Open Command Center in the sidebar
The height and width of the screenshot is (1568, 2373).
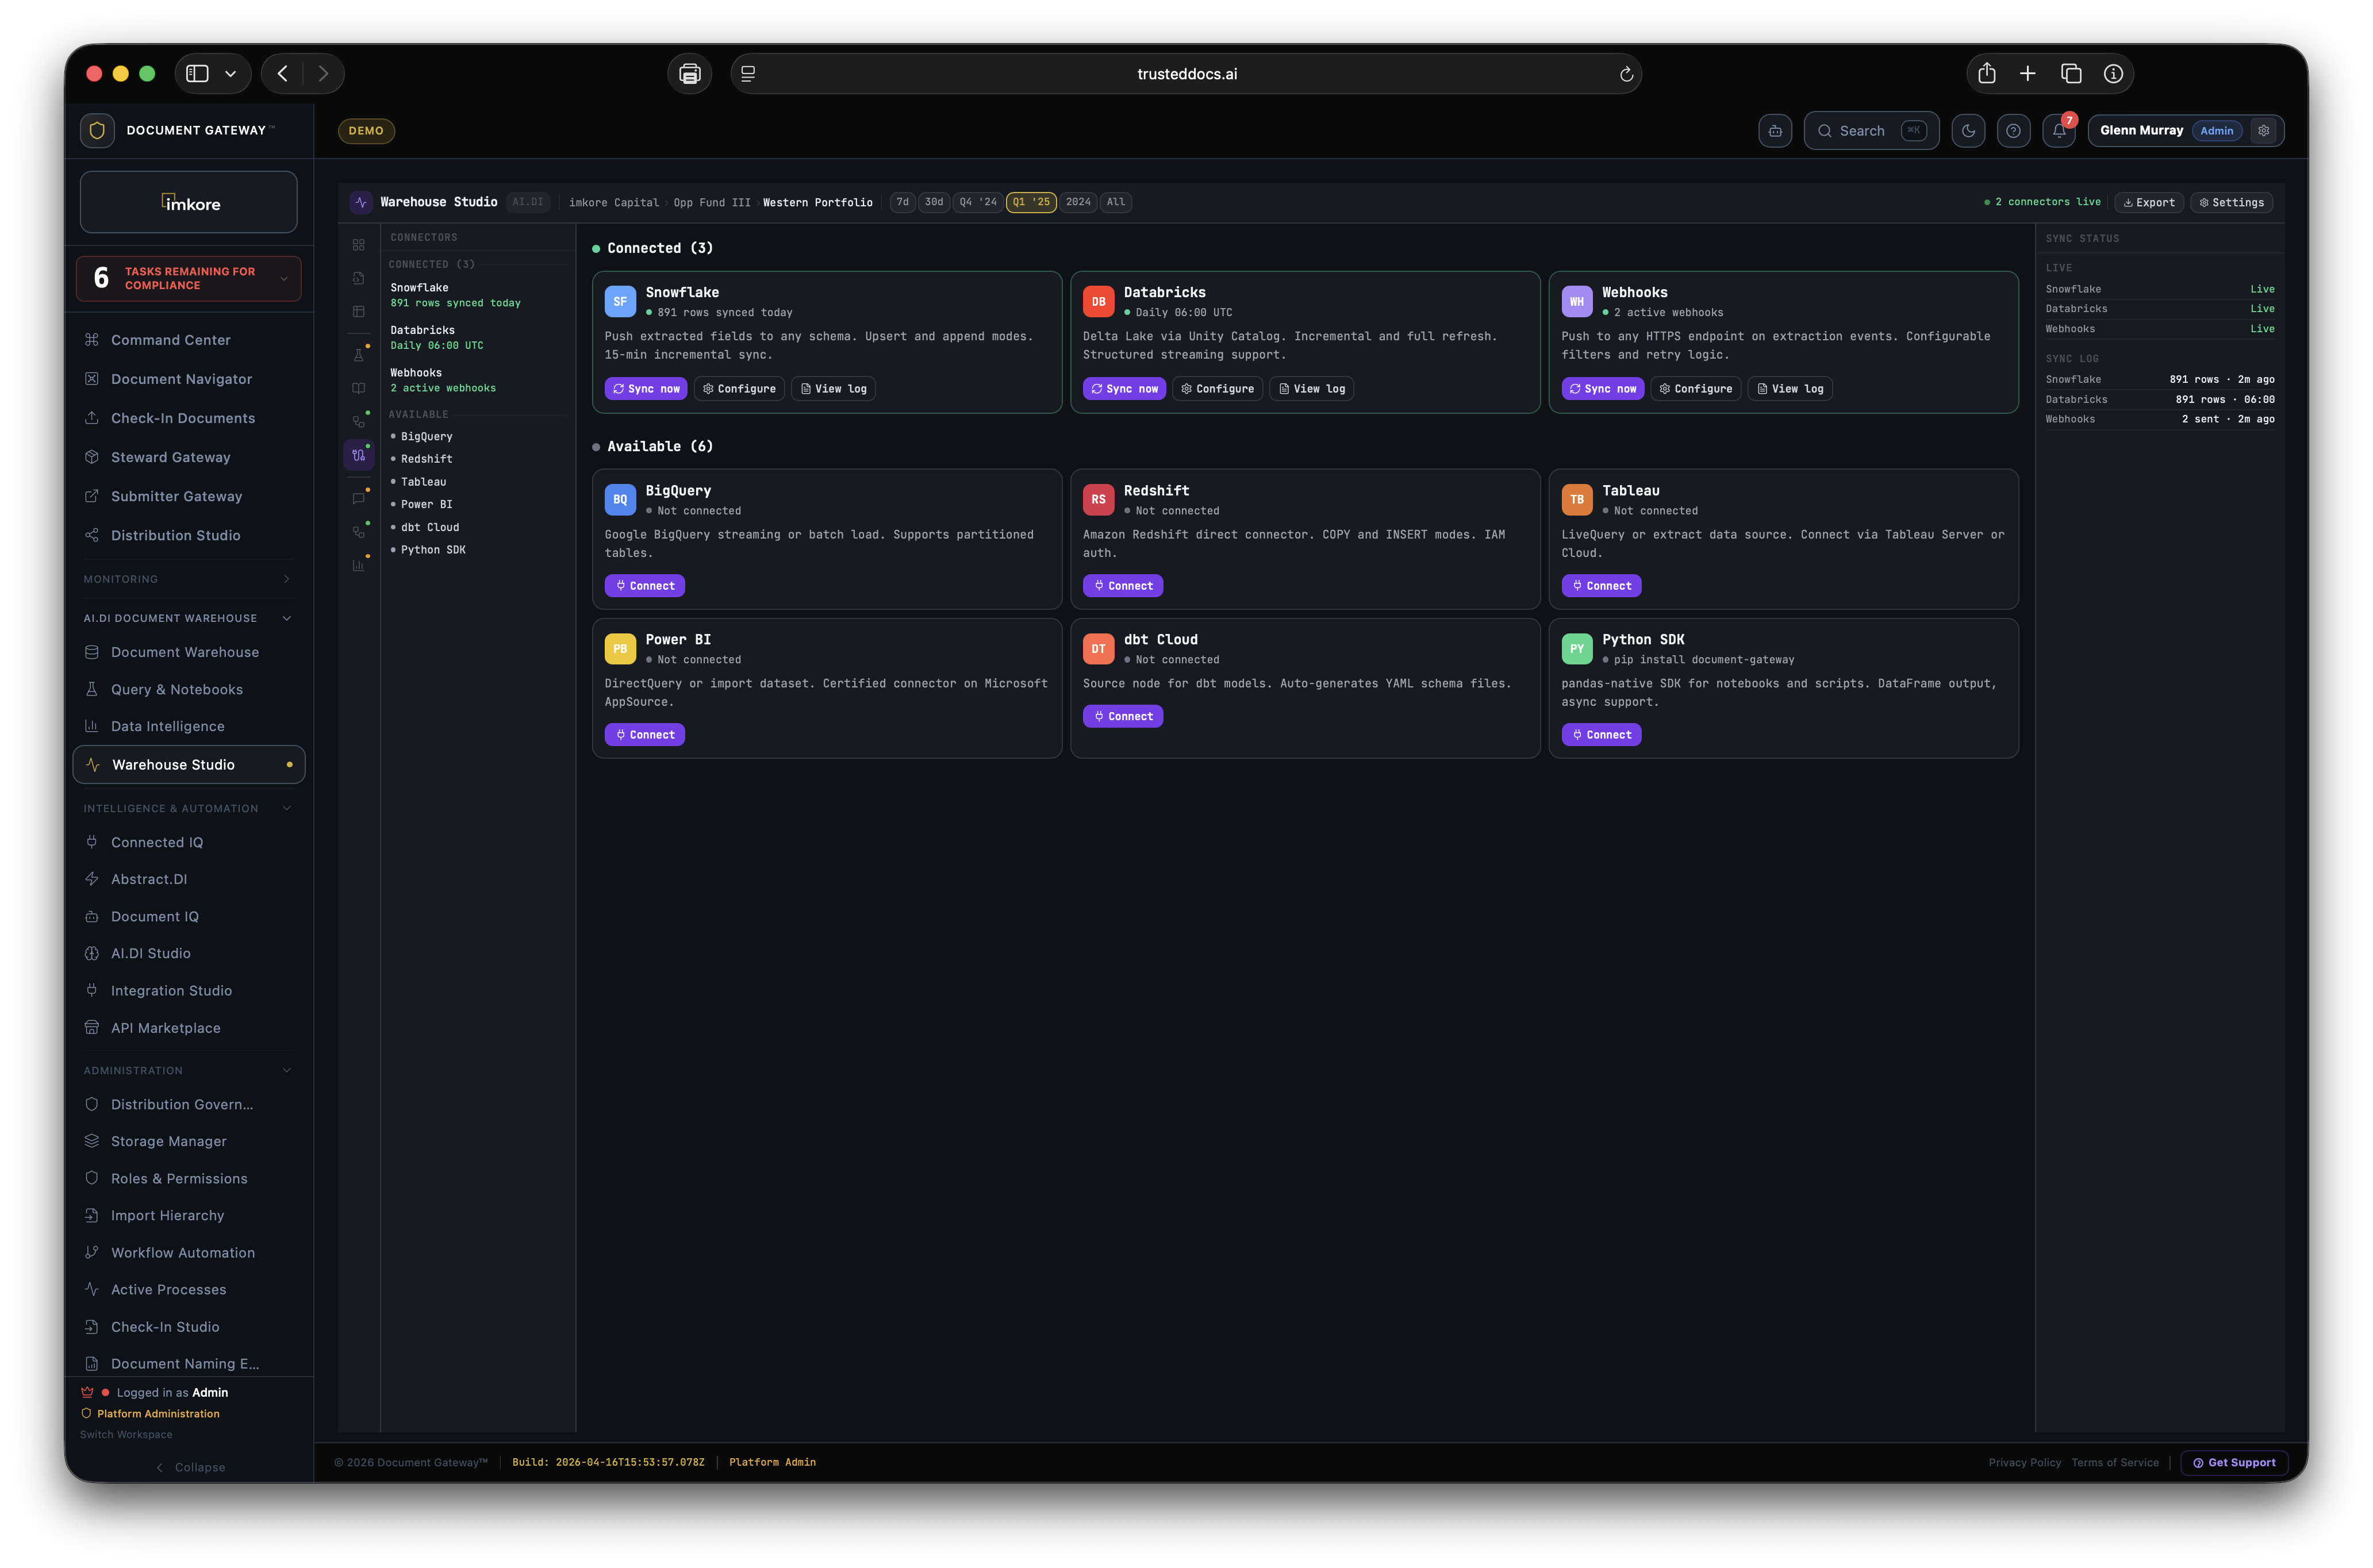point(189,340)
